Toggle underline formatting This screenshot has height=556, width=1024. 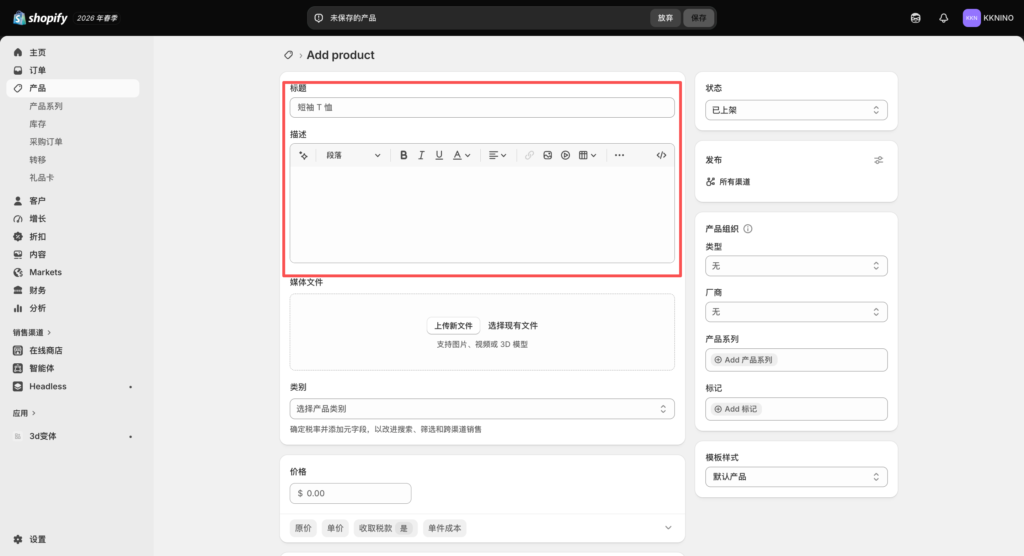point(439,155)
